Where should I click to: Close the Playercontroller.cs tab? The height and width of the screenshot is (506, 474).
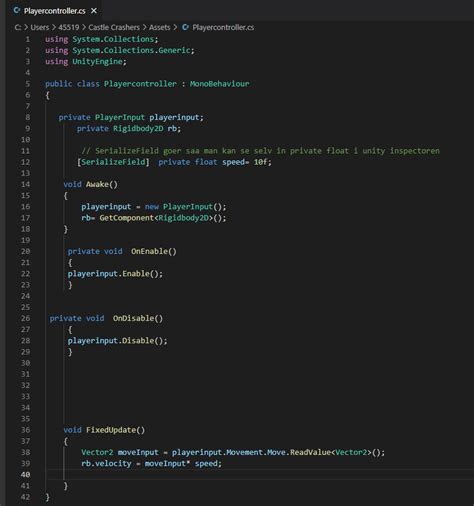[x=94, y=11]
